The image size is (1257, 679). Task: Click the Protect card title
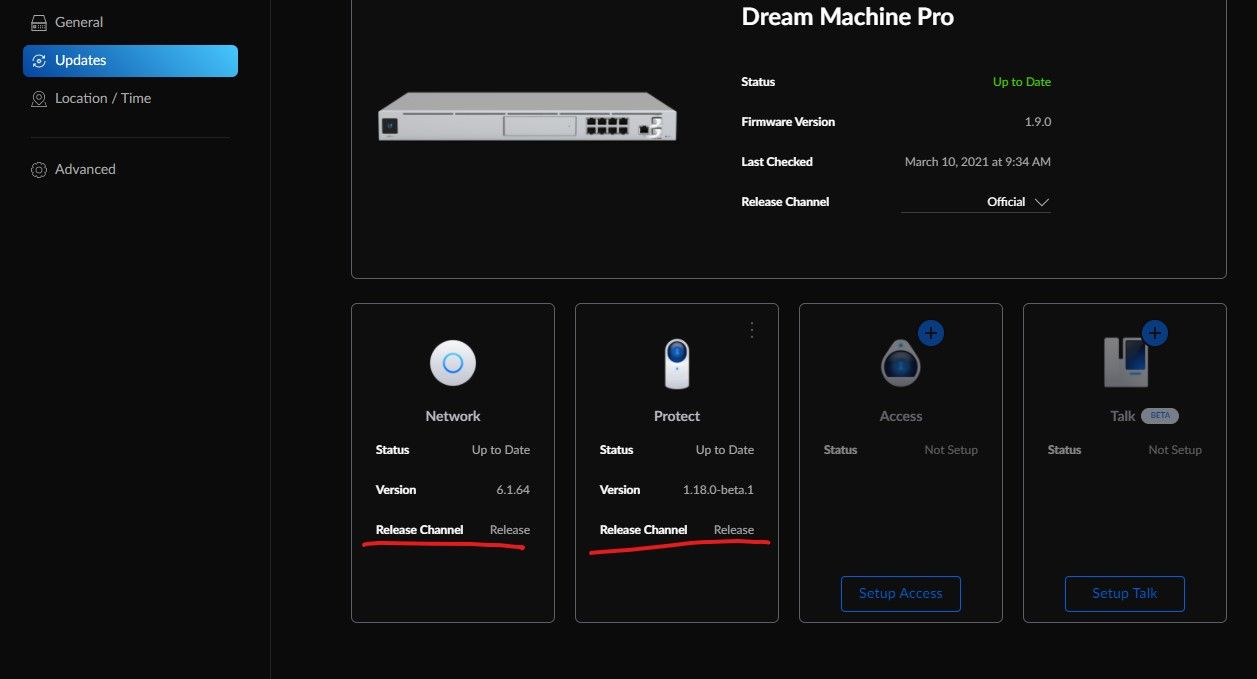tap(677, 416)
